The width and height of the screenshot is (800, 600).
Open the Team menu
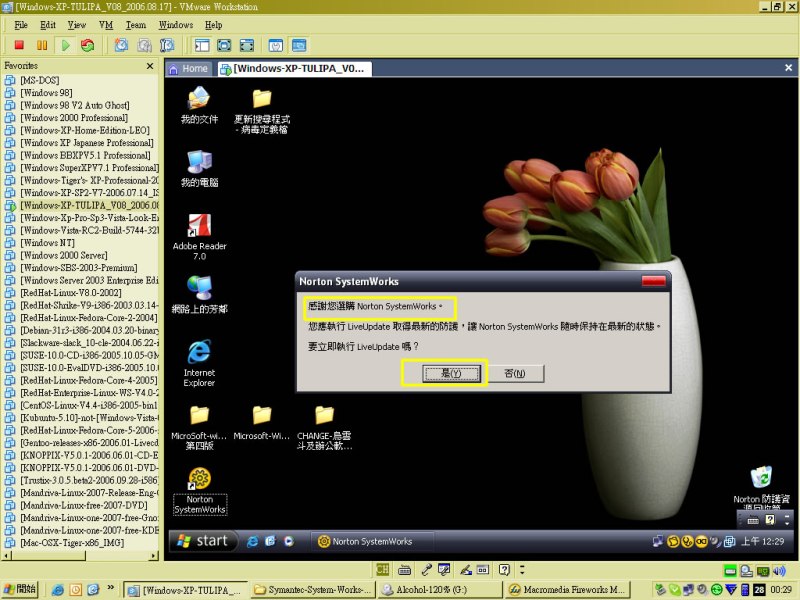(136, 25)
